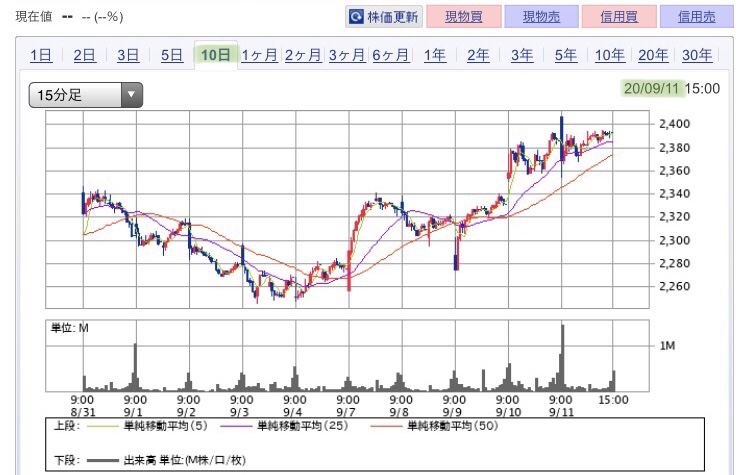This screenshot has height=475, width=741.
Task: Click the 出来高 volume legend entry
Action: point(184,460)
